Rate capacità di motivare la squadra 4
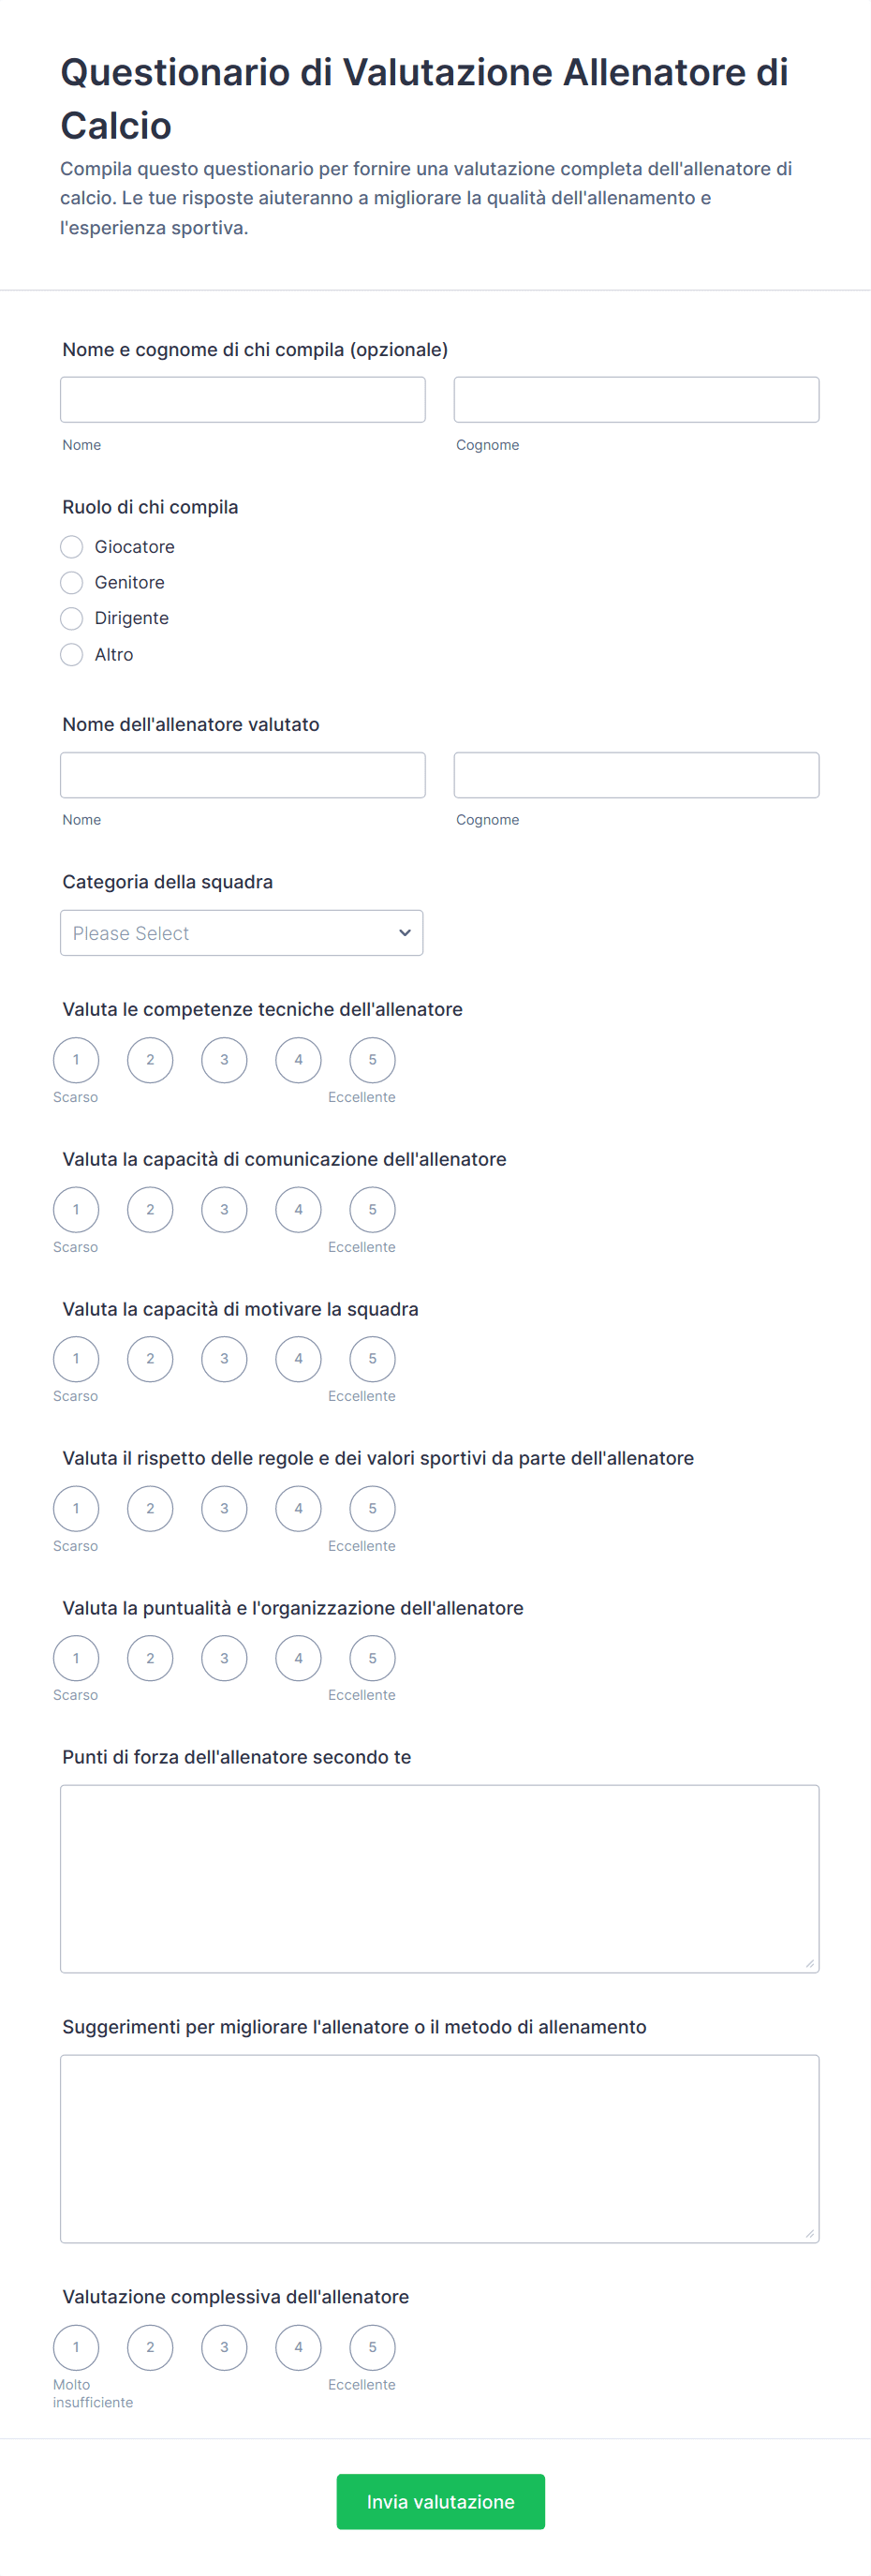 [x=298, y=1359]
